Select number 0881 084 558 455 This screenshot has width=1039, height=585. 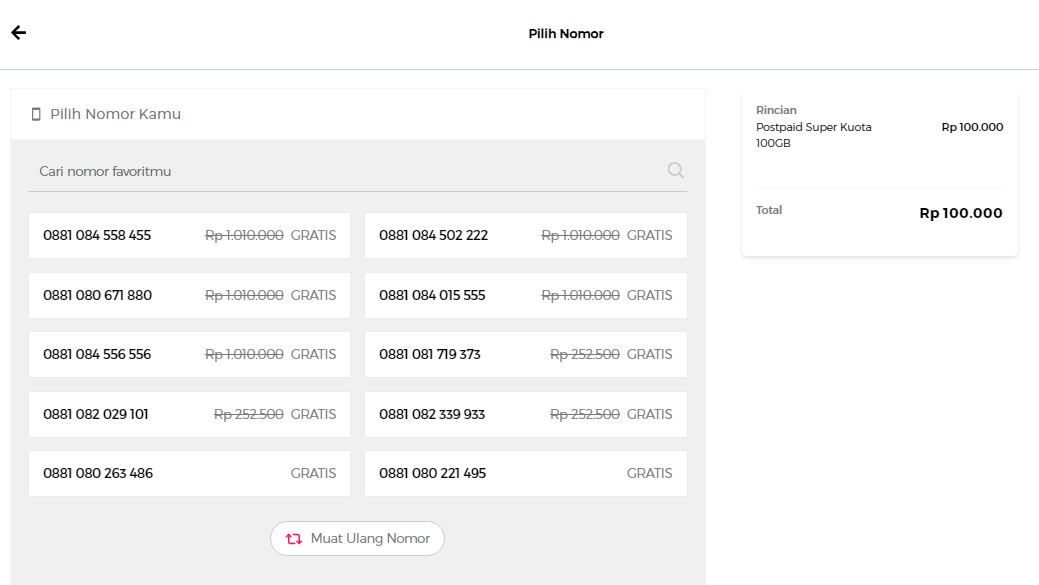[189, 236]
